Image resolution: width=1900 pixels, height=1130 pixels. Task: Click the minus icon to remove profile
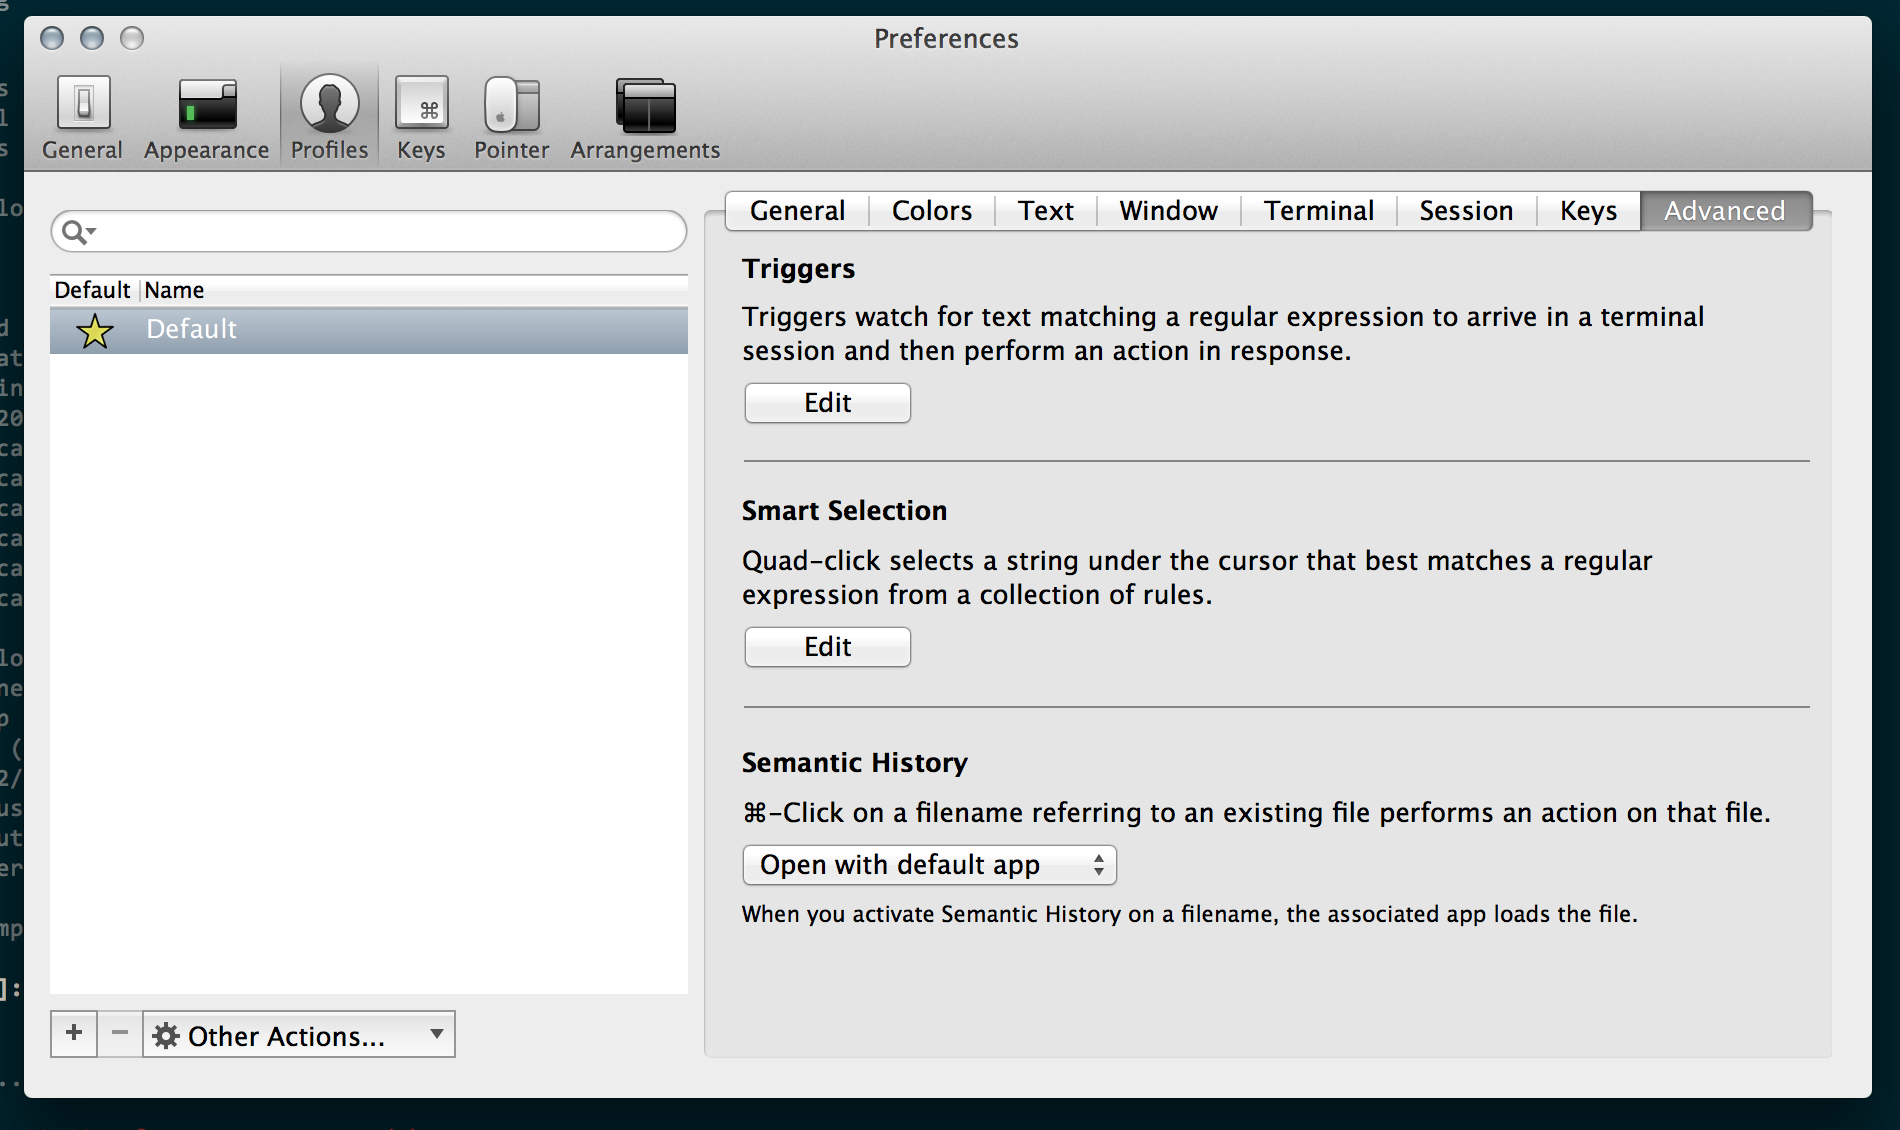pyautogui.click(x=120, y=1033)
